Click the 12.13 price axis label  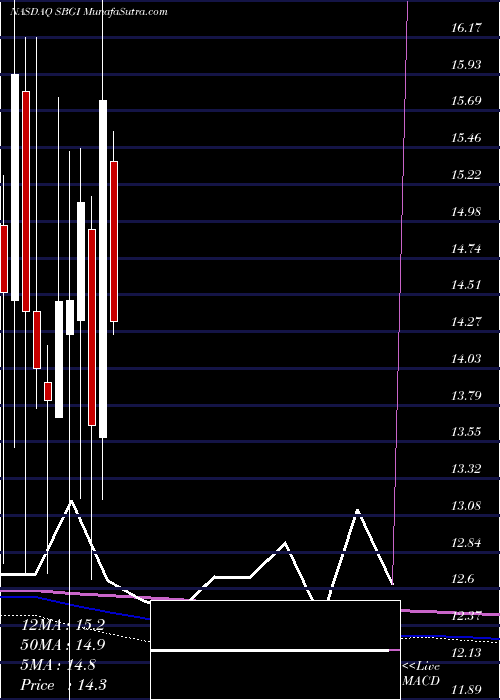point(466,653)
